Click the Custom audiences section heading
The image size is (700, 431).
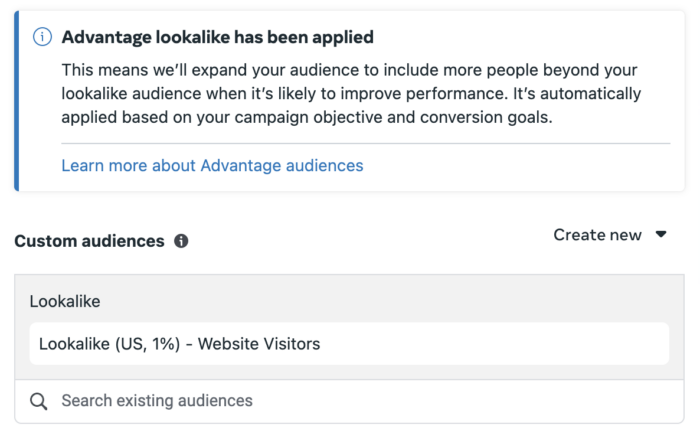click(89, 241)
